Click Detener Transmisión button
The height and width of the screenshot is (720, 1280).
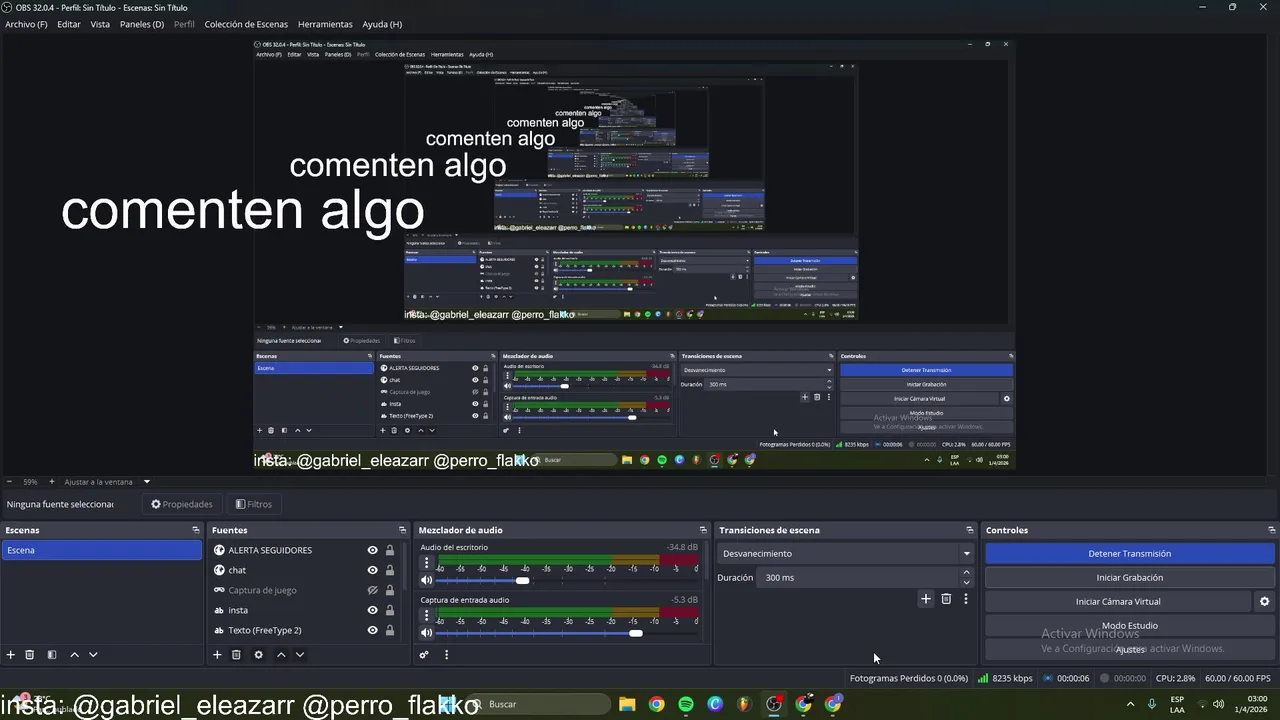pyautogui.click(x=1130, y=553)
